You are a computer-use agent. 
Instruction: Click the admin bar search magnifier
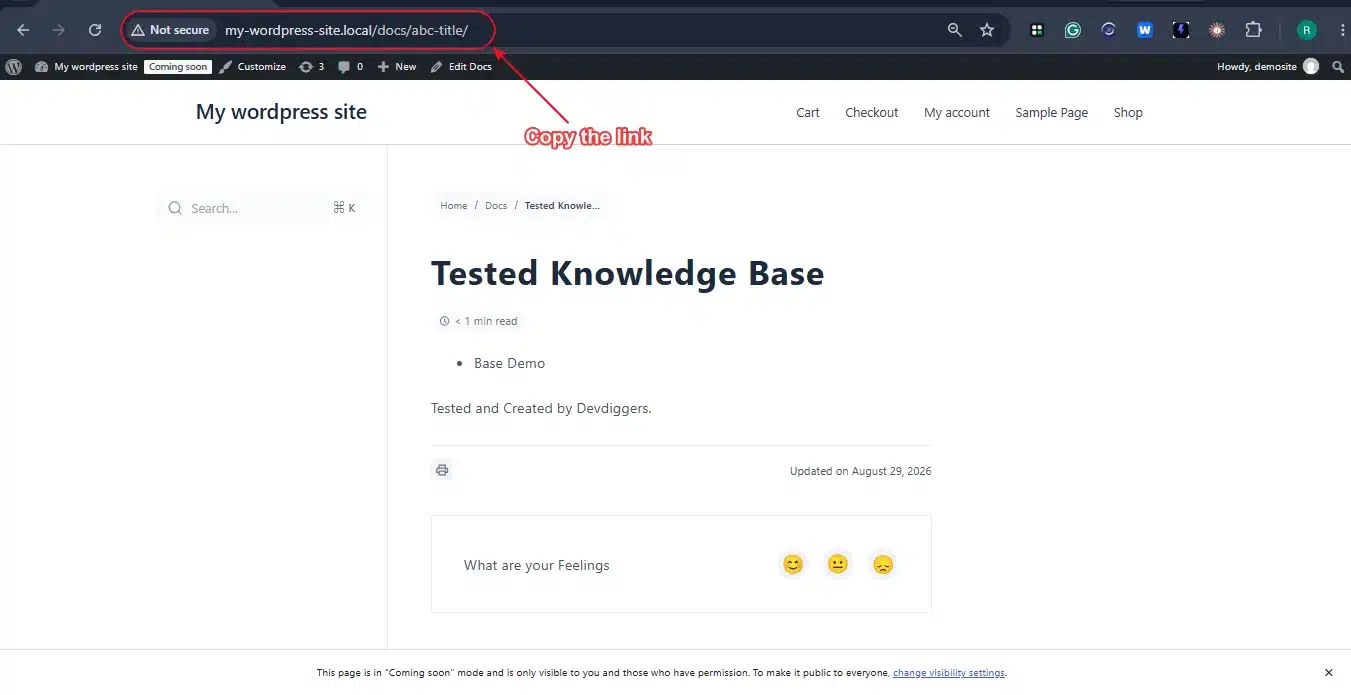1338,67
